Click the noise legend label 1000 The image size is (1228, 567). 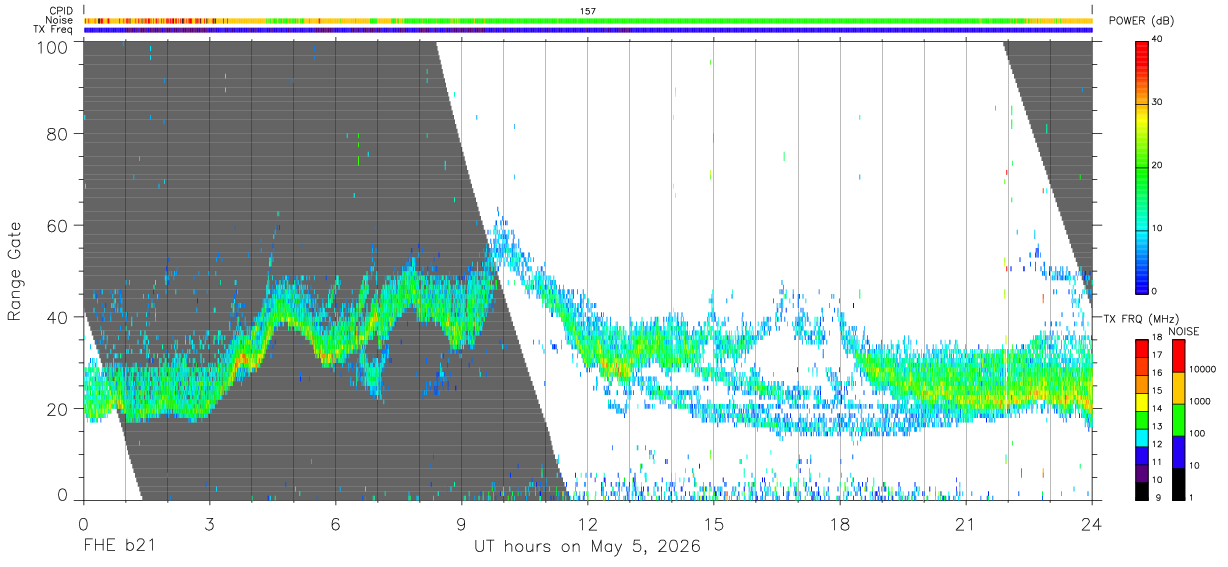point(1200,401)
